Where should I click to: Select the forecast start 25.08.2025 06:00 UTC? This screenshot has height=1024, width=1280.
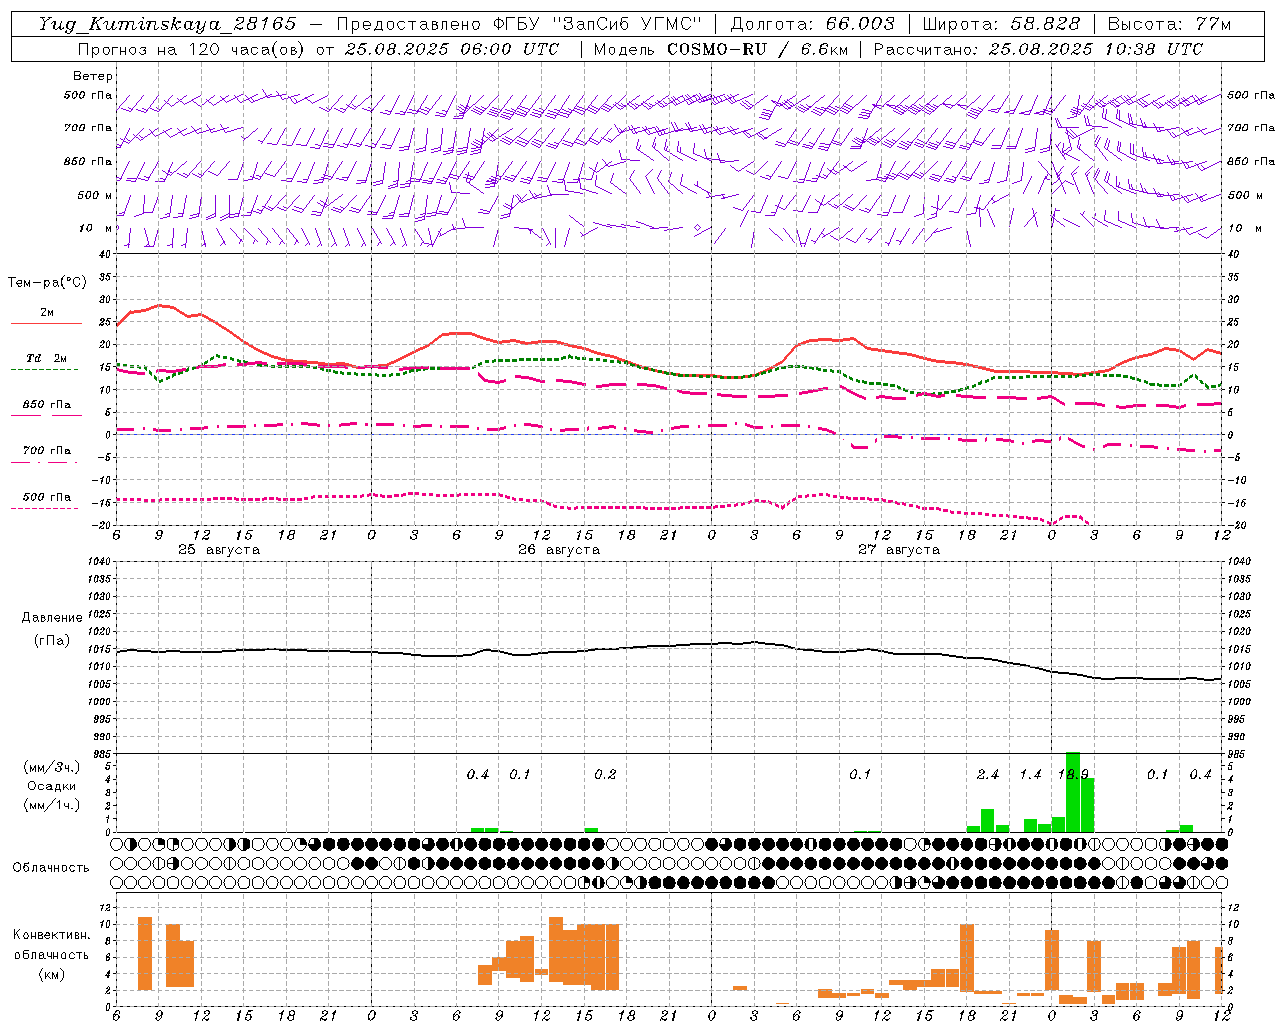452,49
